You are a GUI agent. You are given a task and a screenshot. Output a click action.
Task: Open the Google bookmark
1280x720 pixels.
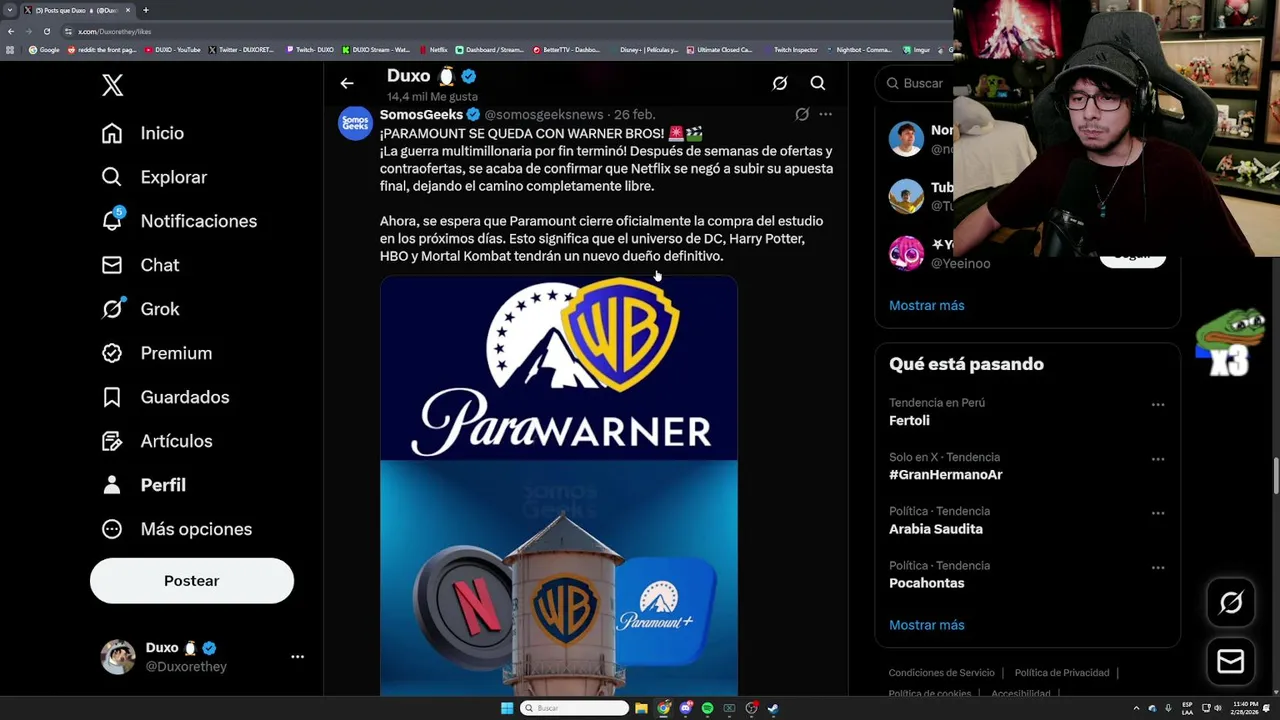tap(44, 50)
